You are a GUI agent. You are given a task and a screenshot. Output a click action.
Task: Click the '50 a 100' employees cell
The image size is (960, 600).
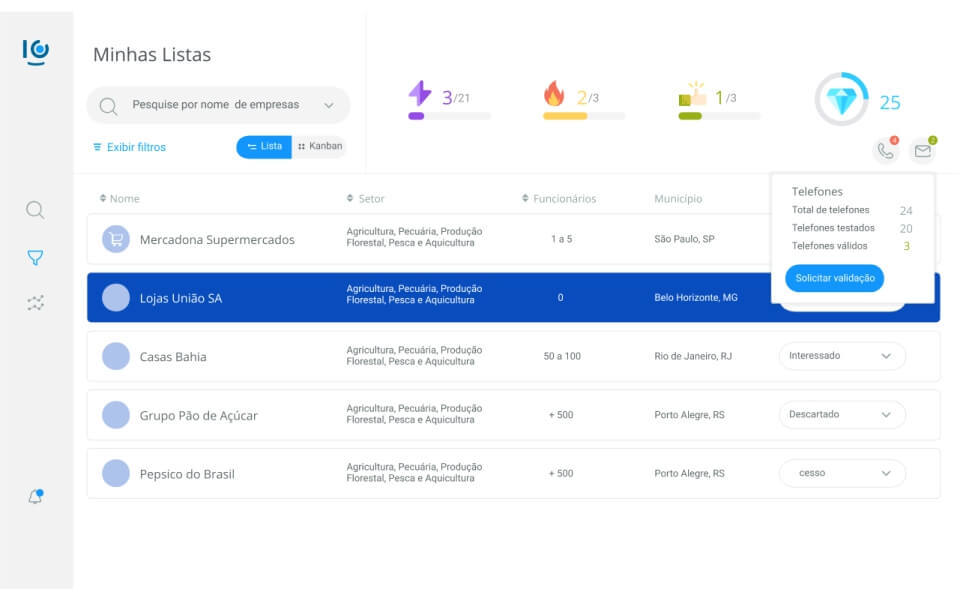(562, 356)
